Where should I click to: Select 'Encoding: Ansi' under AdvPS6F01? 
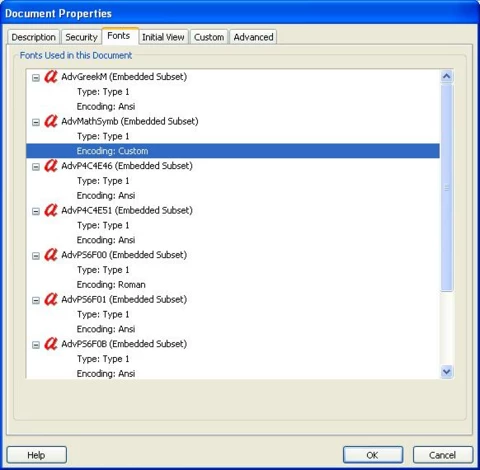(x=106, y=329)
